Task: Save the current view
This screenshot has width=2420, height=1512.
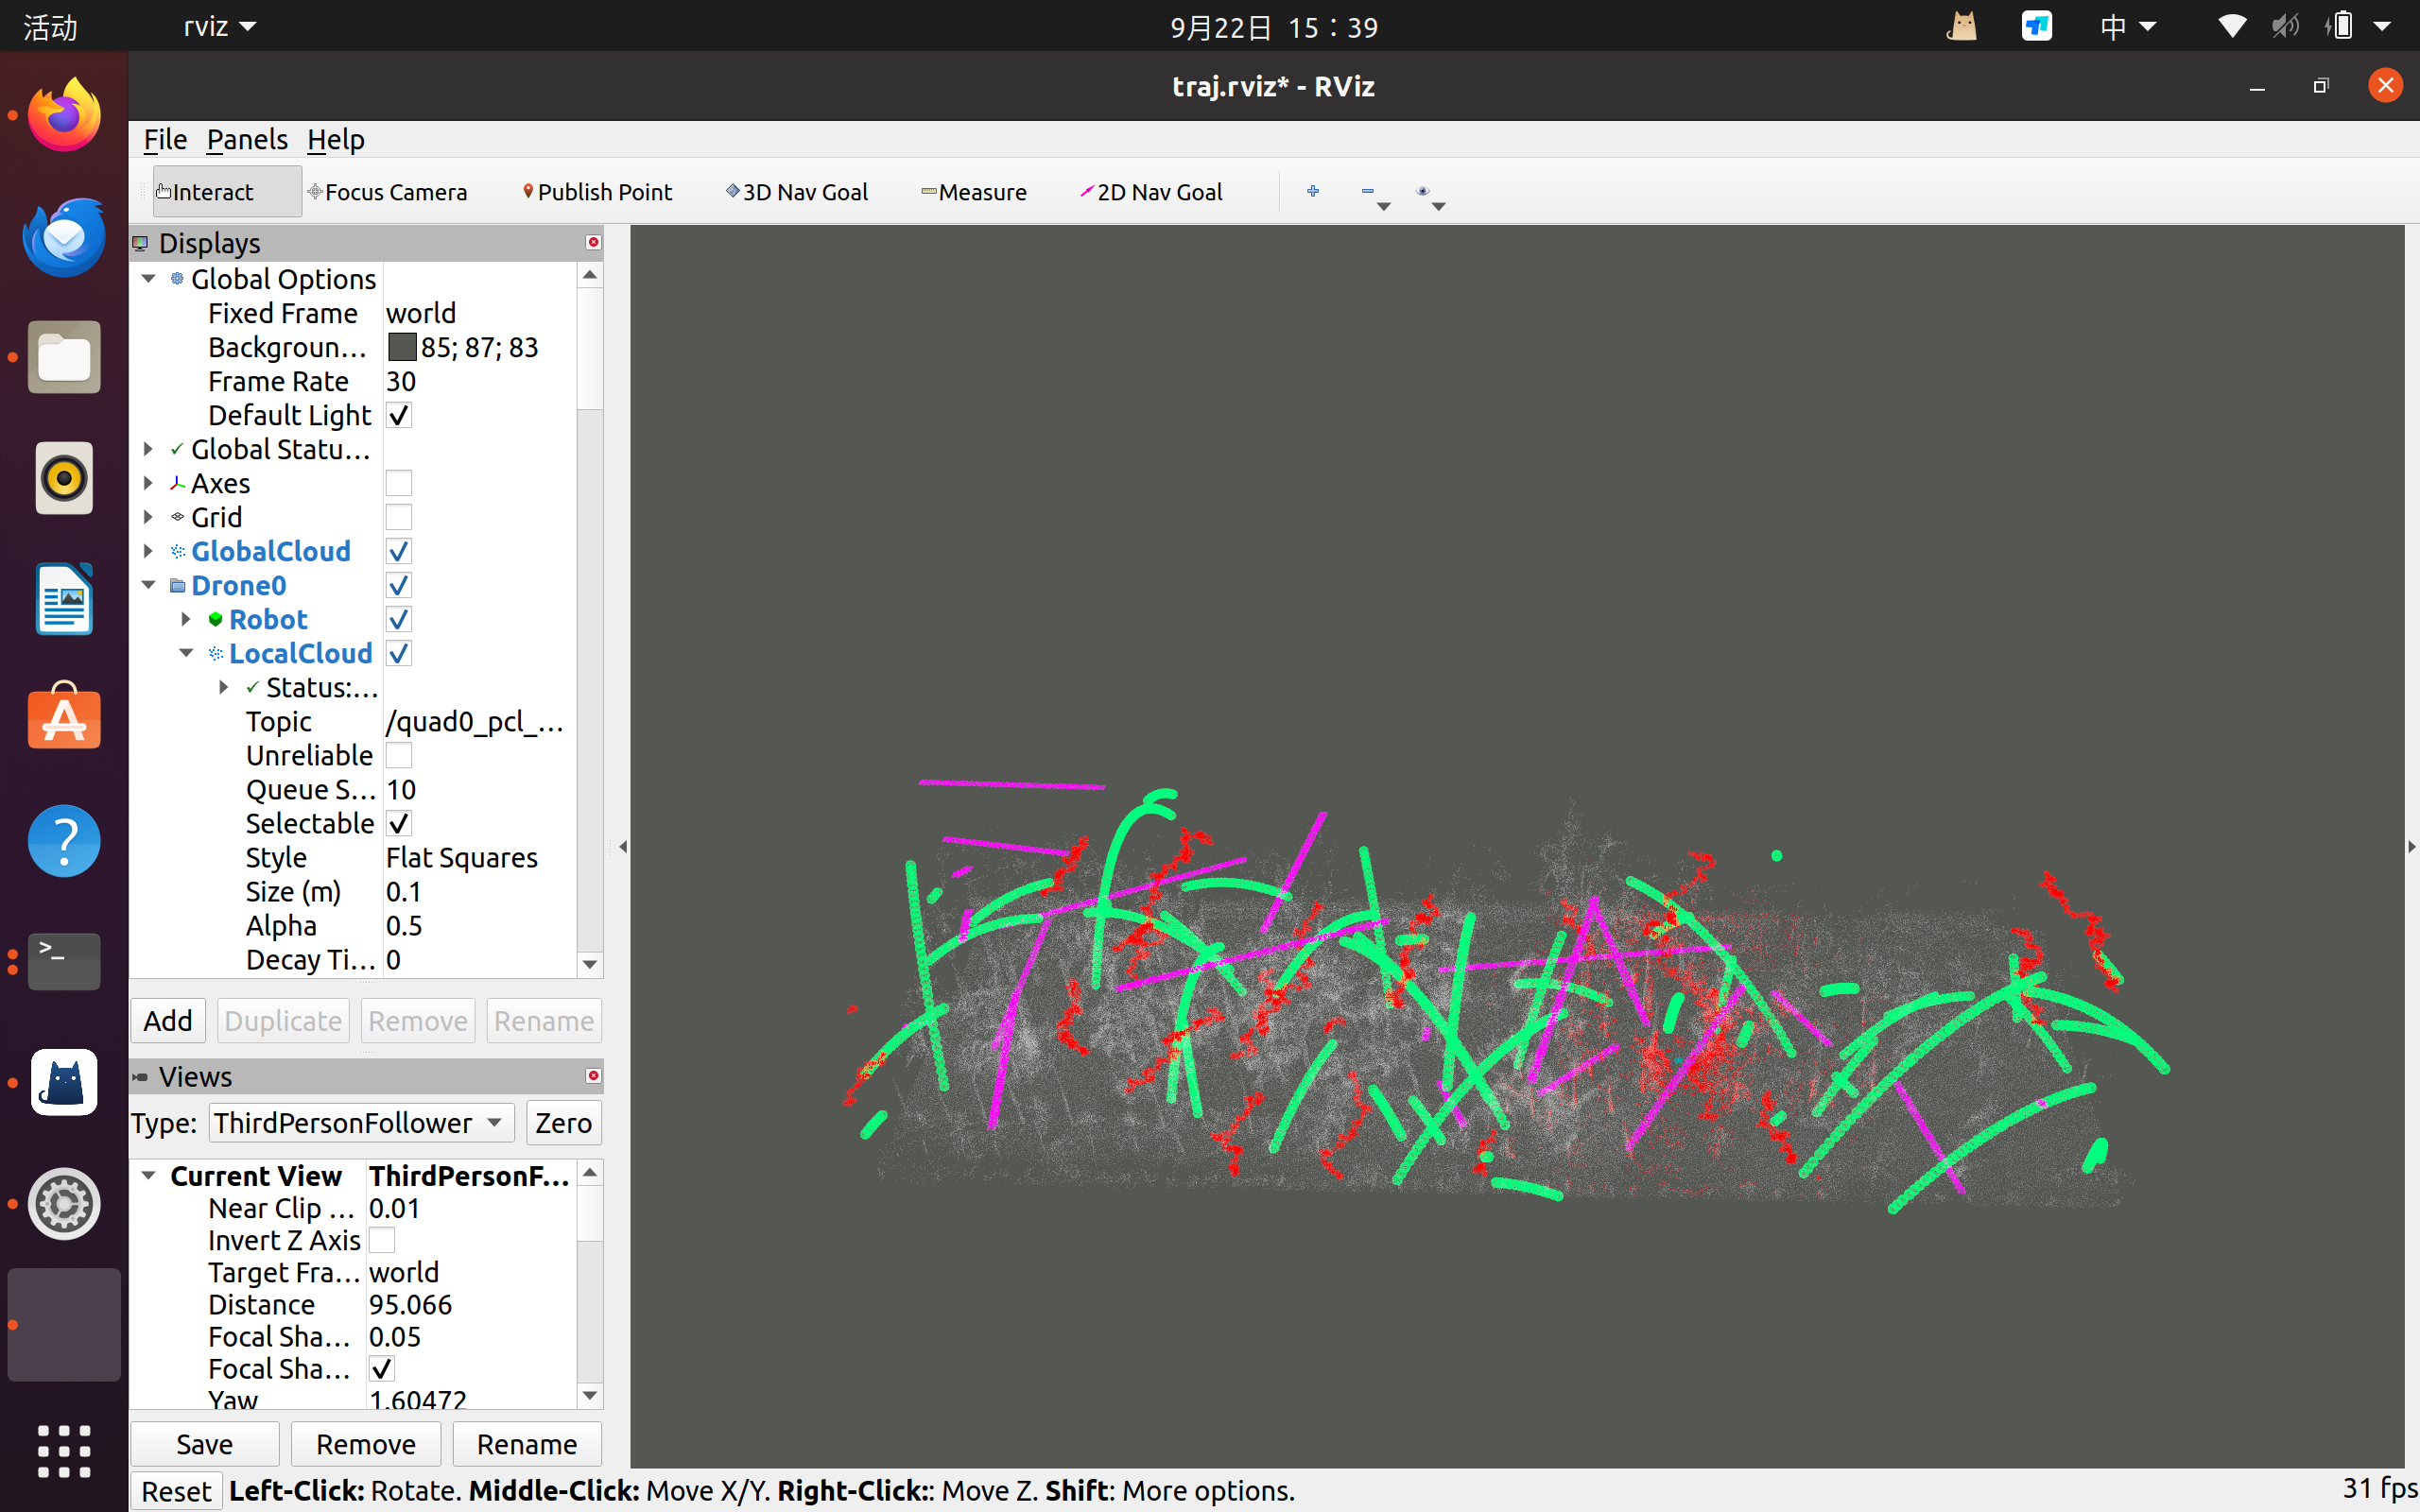Action: [205, 1444]
